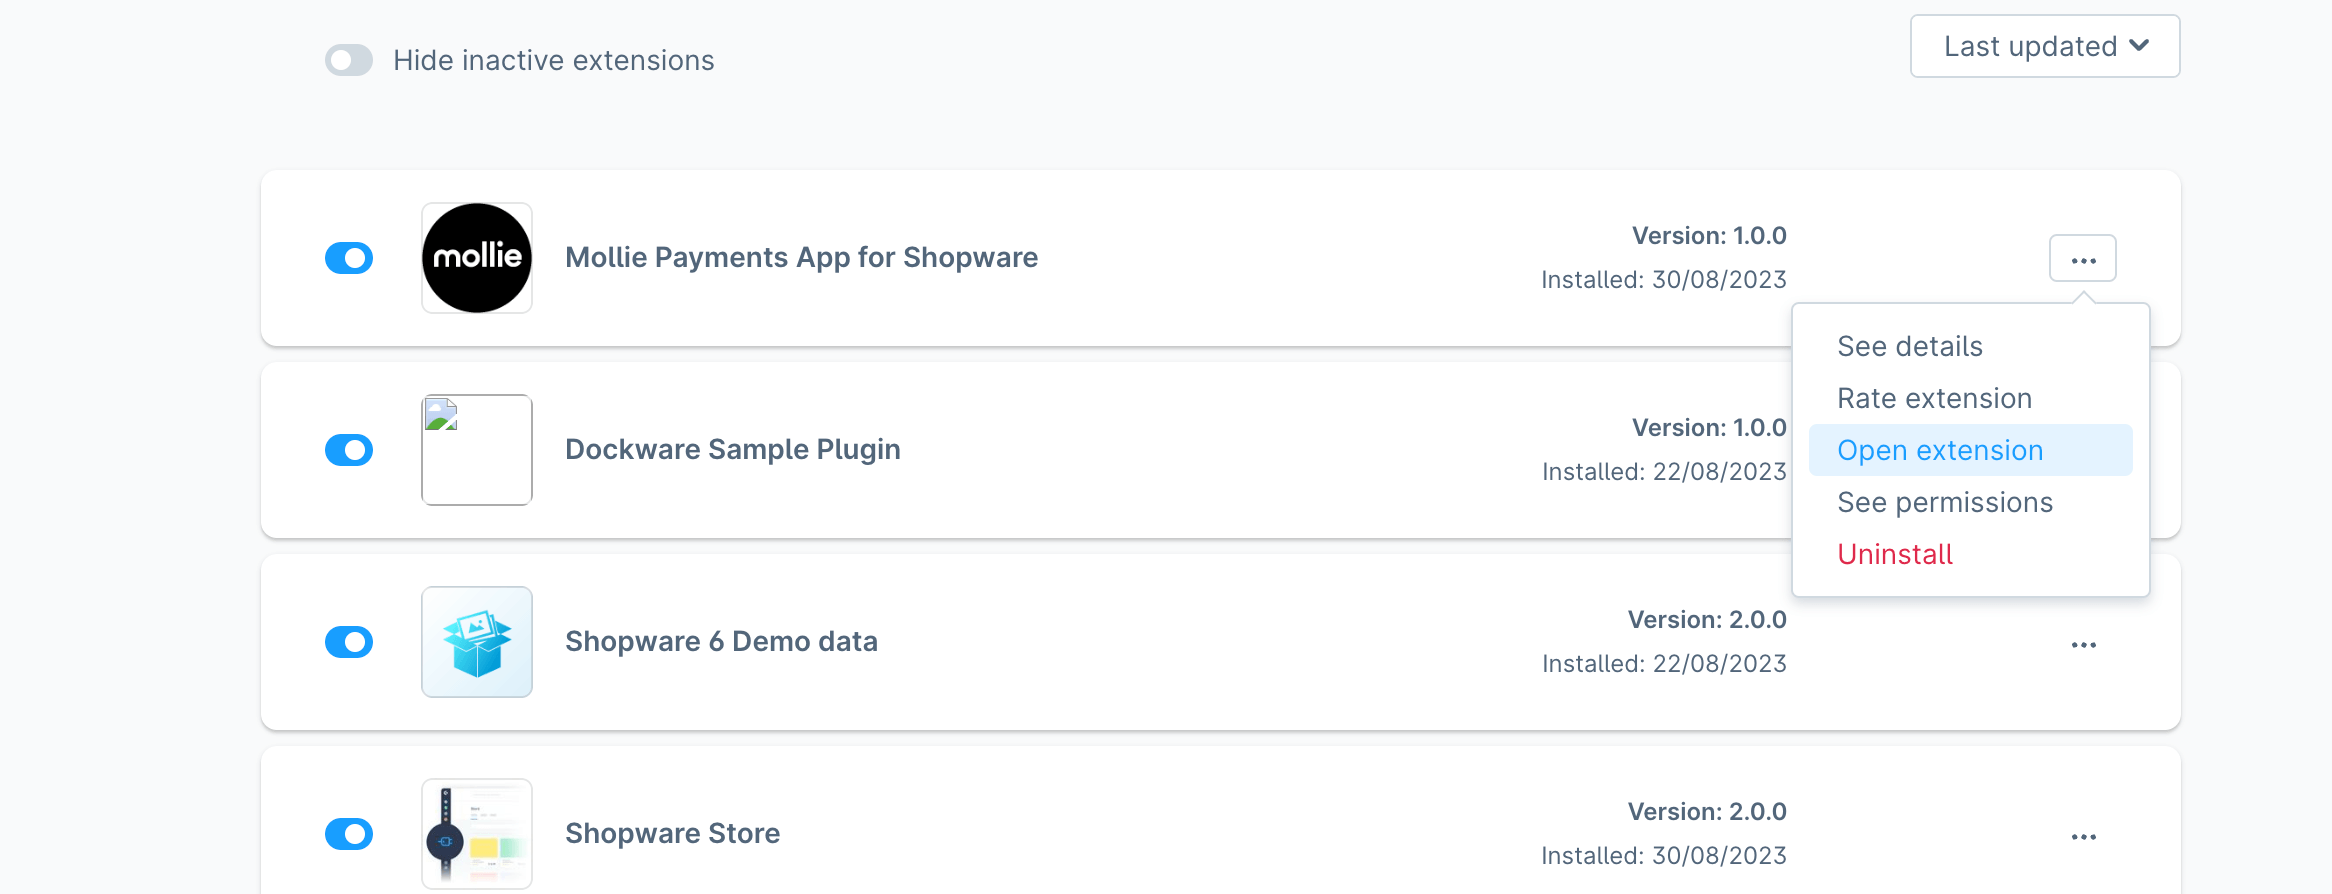The width and height of the screenshot is (2332, 894).
Task: Open three-dot menu for Shopware 6 Demo data
Action: (2084, 645)
